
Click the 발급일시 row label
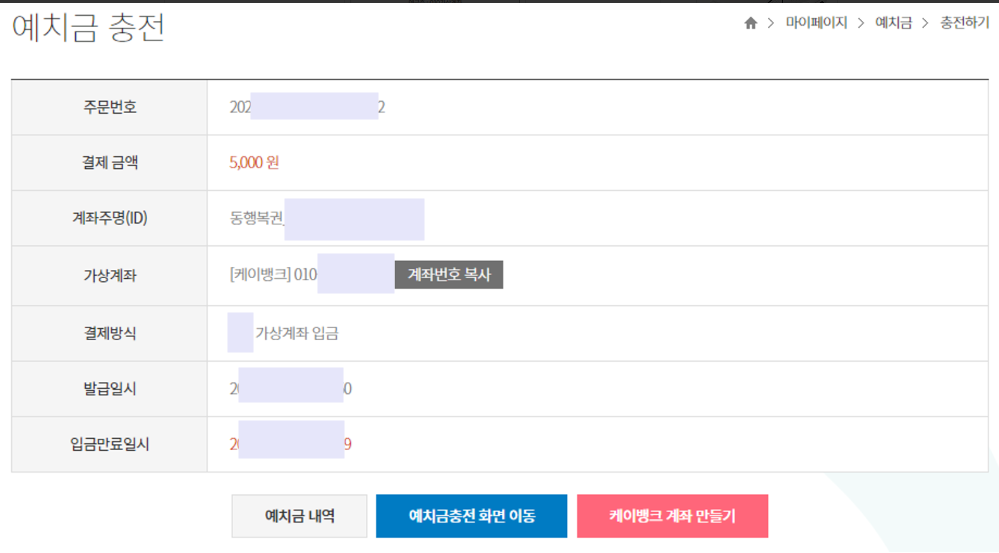110,389
